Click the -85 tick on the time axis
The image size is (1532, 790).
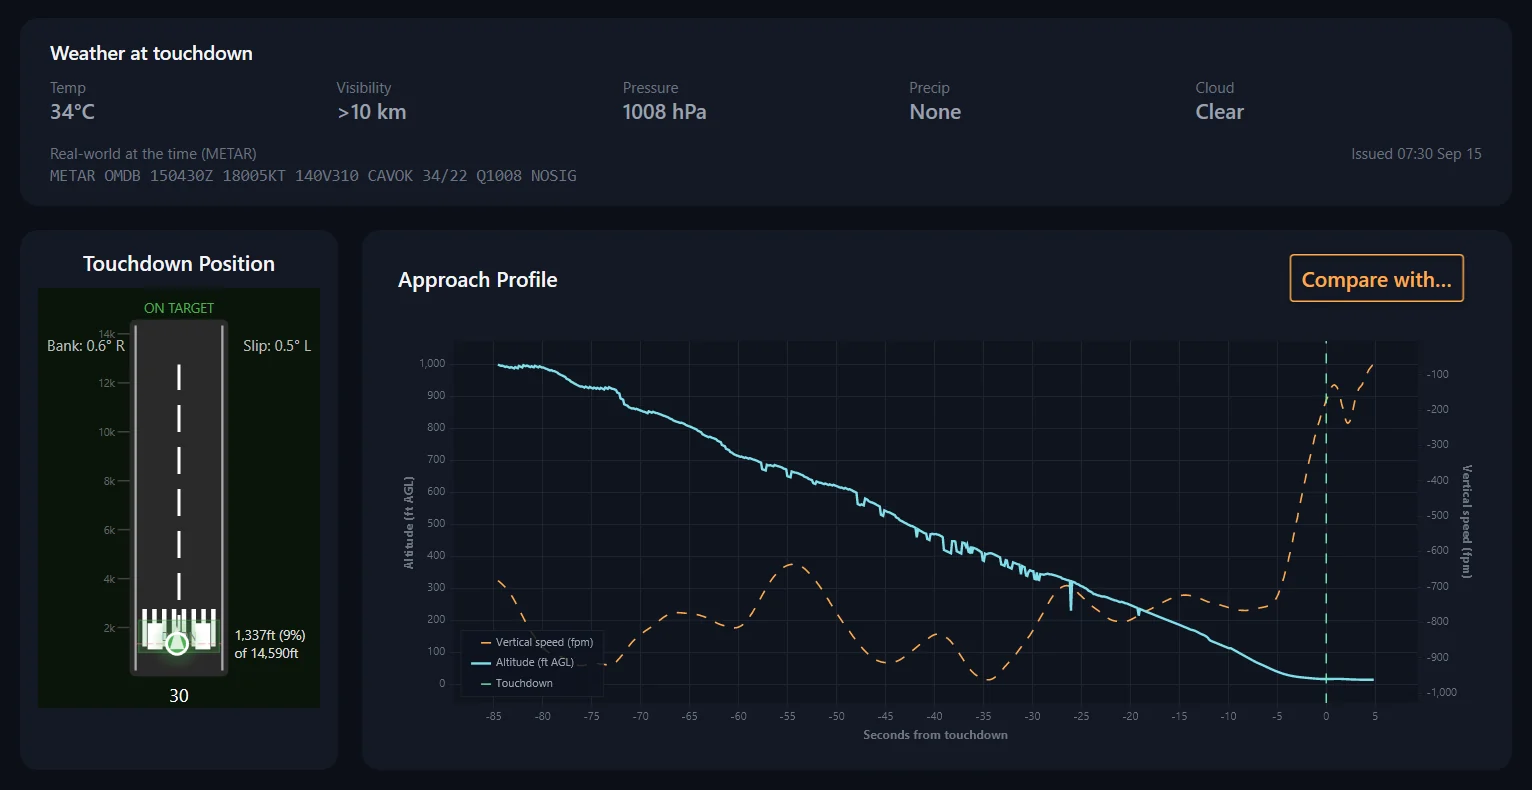[493, 716]
